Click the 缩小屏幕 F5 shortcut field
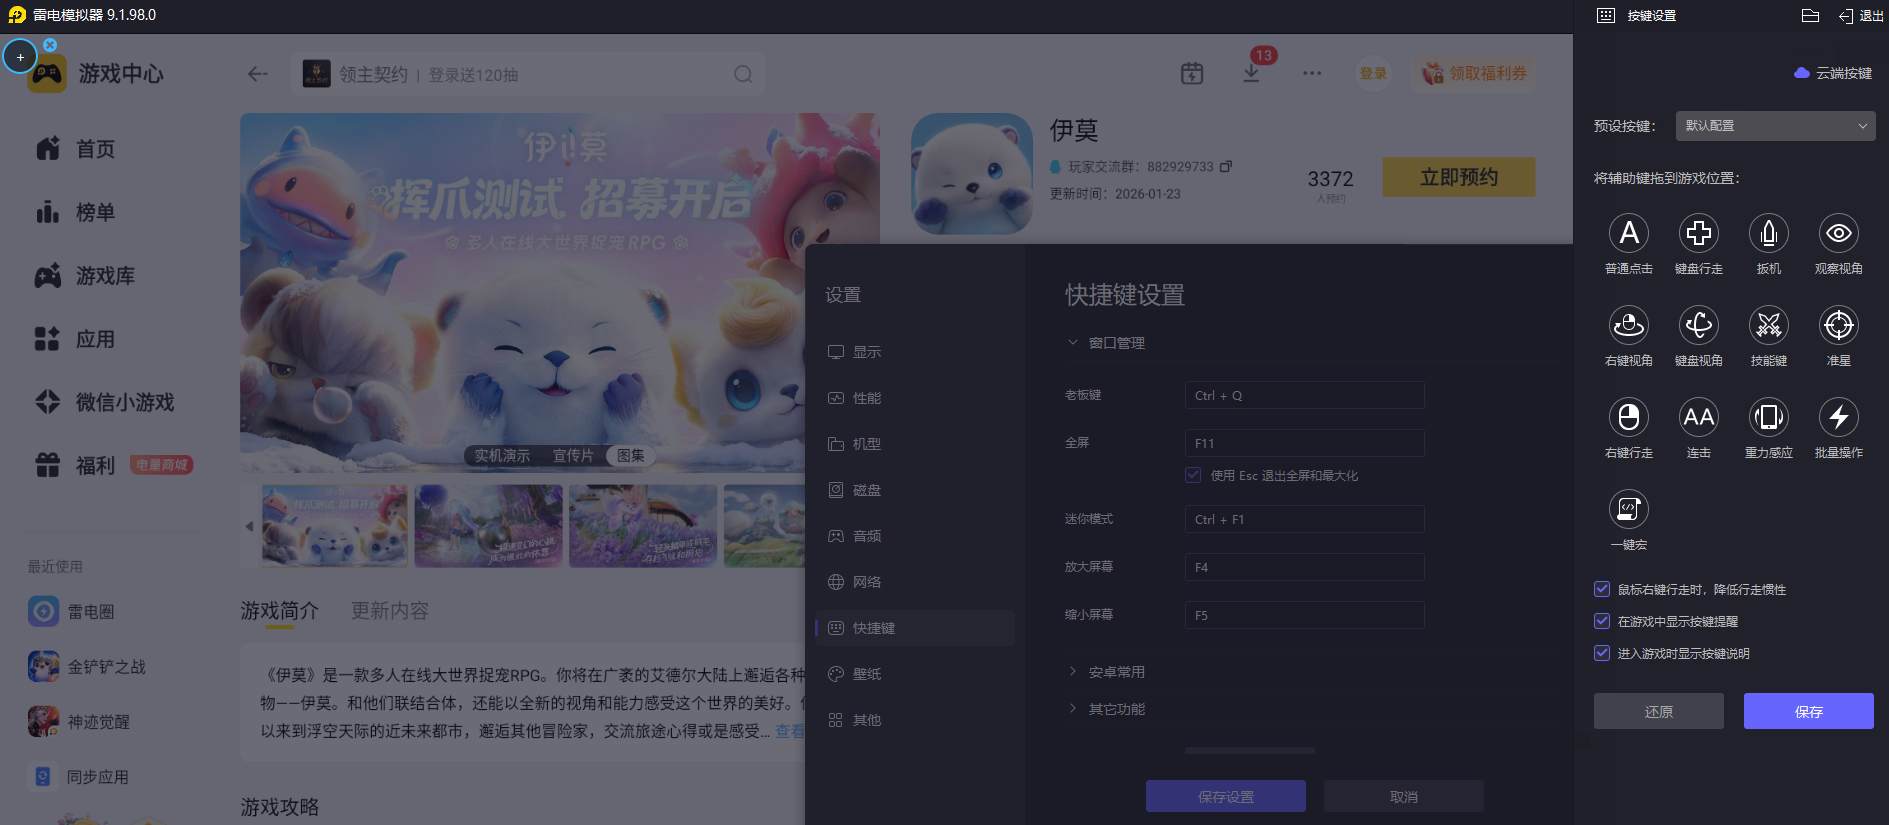This screenshot has height=825, width=1889. tap(1305, 615)
